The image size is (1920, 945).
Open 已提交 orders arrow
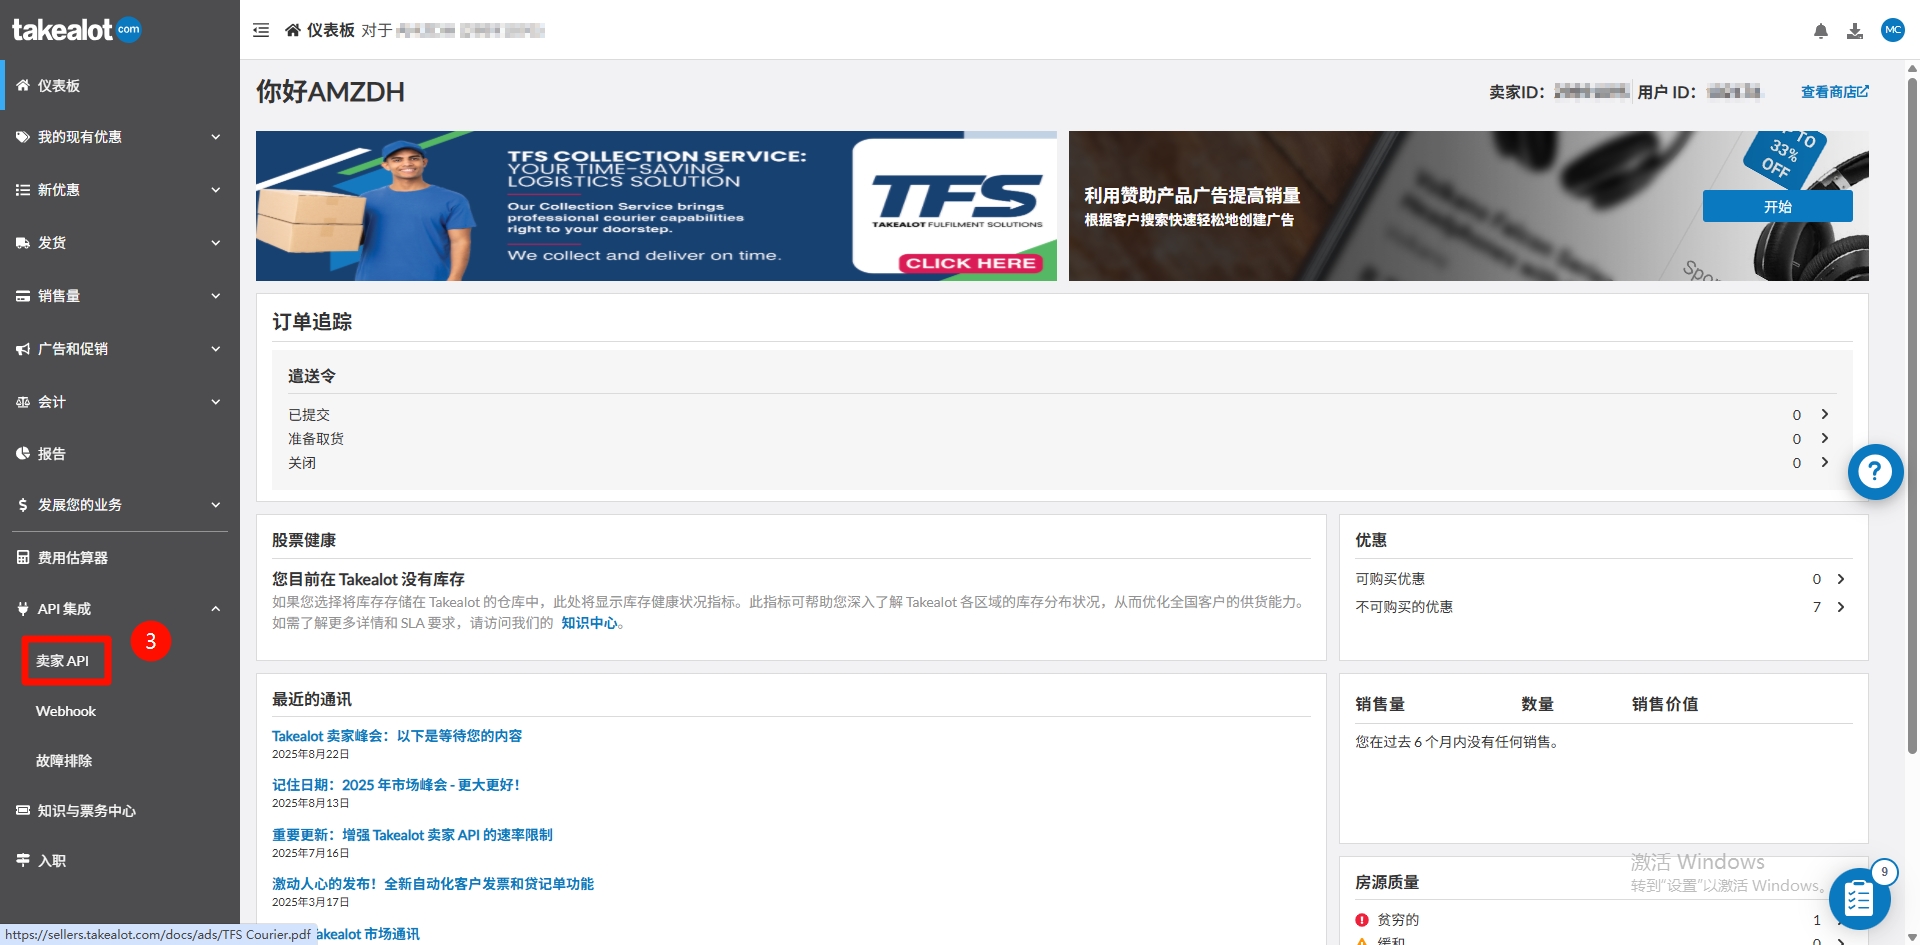click(1825, 414)
